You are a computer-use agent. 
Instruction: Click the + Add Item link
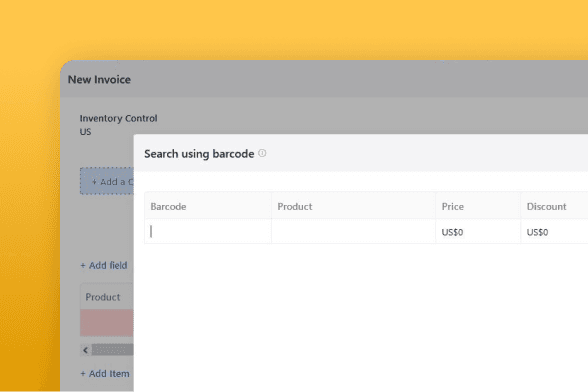coord(105,373)
